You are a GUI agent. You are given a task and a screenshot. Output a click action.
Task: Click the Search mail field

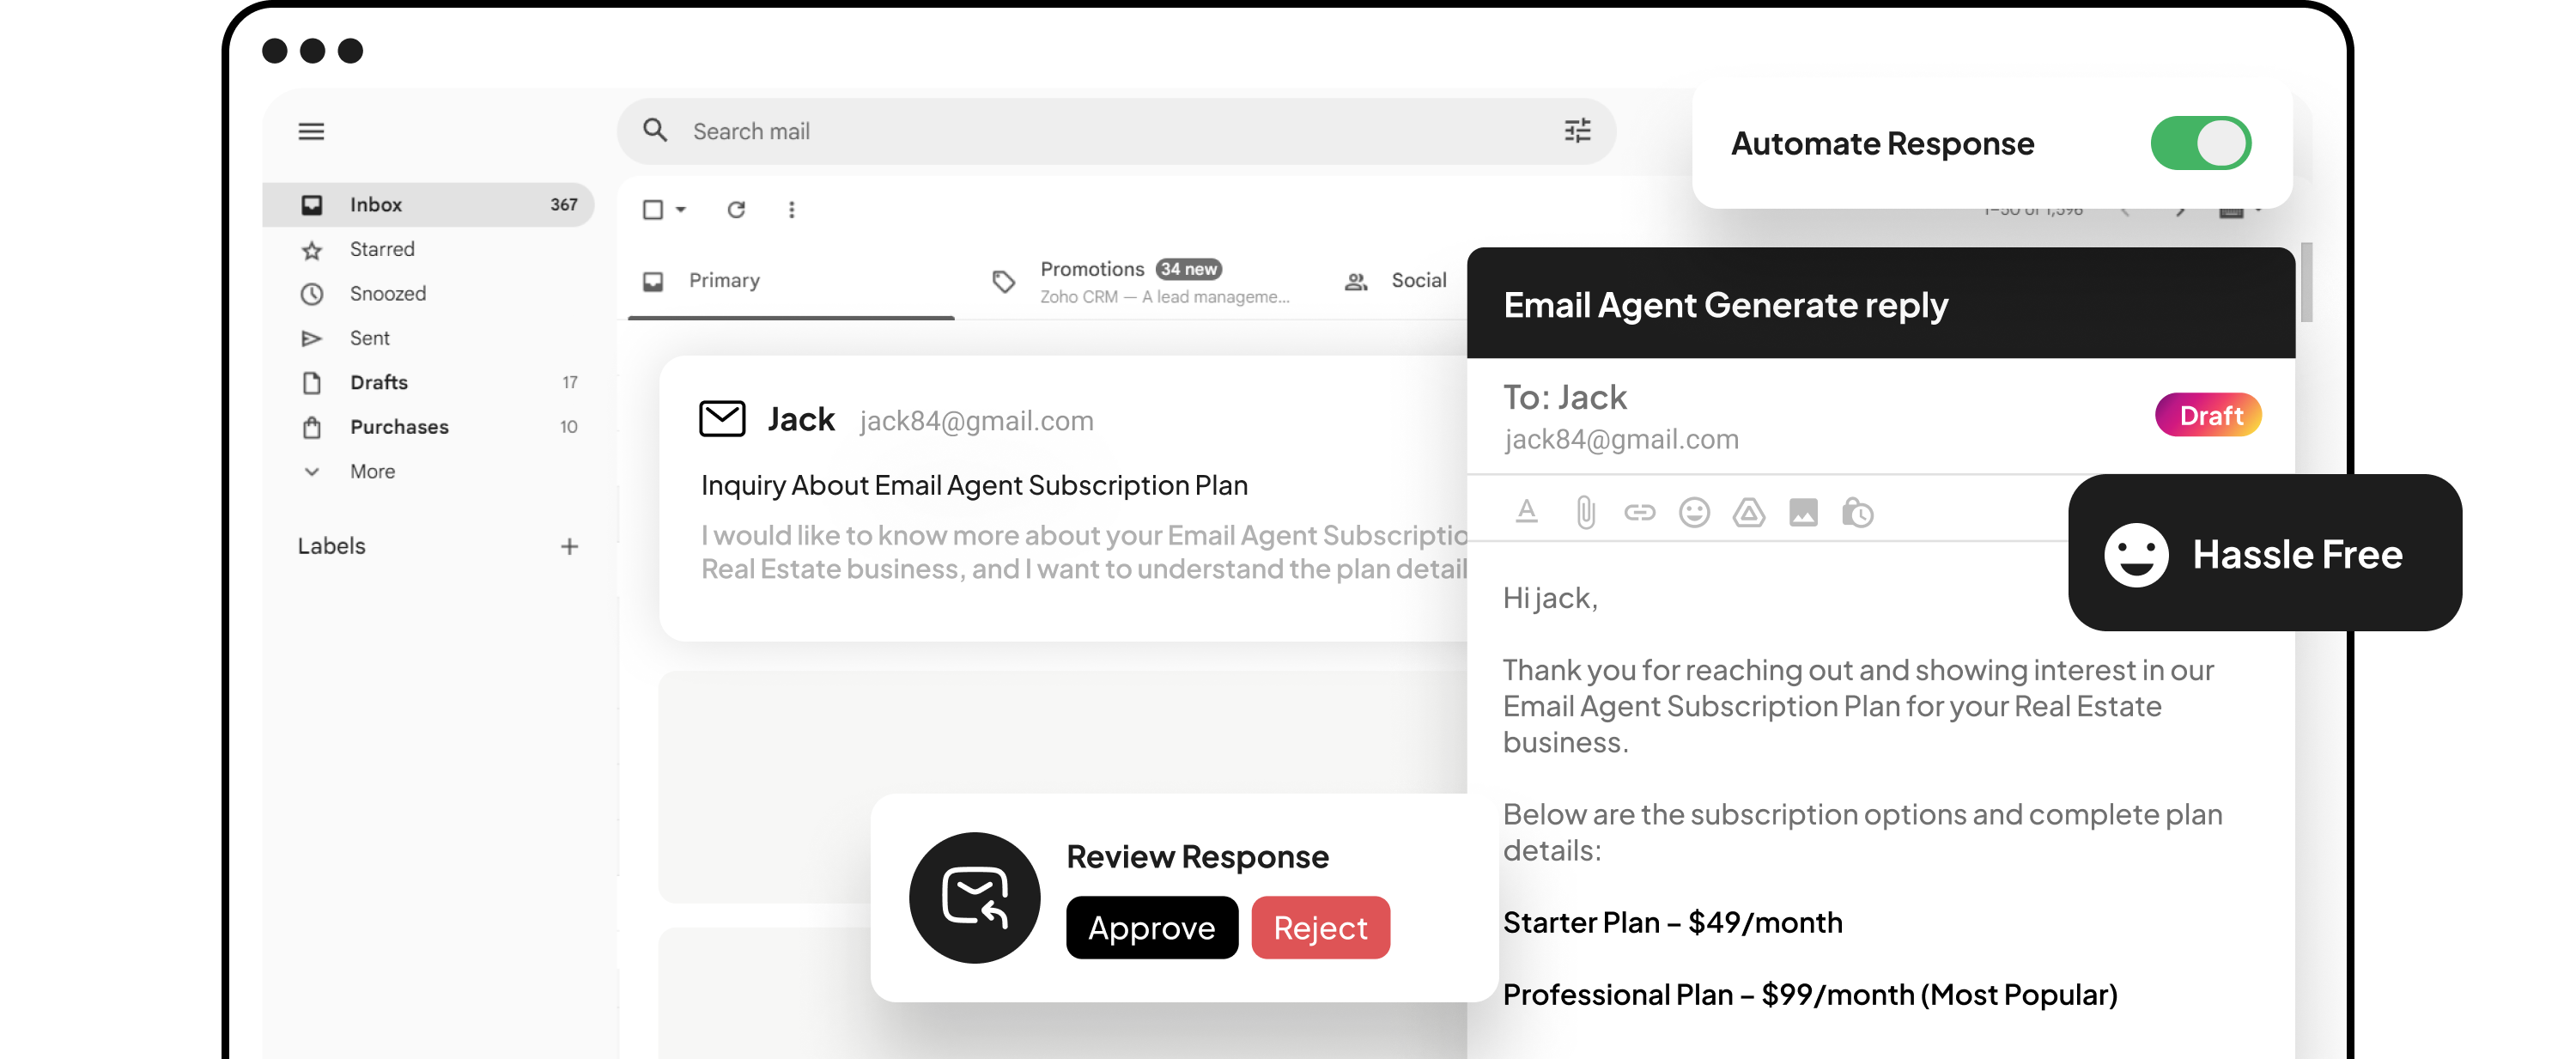(x=1100, y=131)
